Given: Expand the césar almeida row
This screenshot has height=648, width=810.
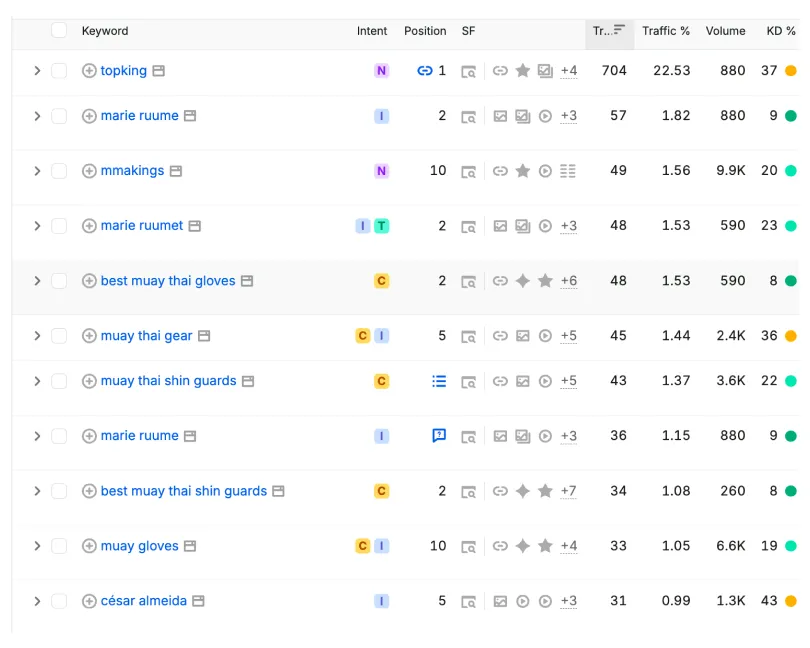Looking at the screenshot, I should [37, 601].
